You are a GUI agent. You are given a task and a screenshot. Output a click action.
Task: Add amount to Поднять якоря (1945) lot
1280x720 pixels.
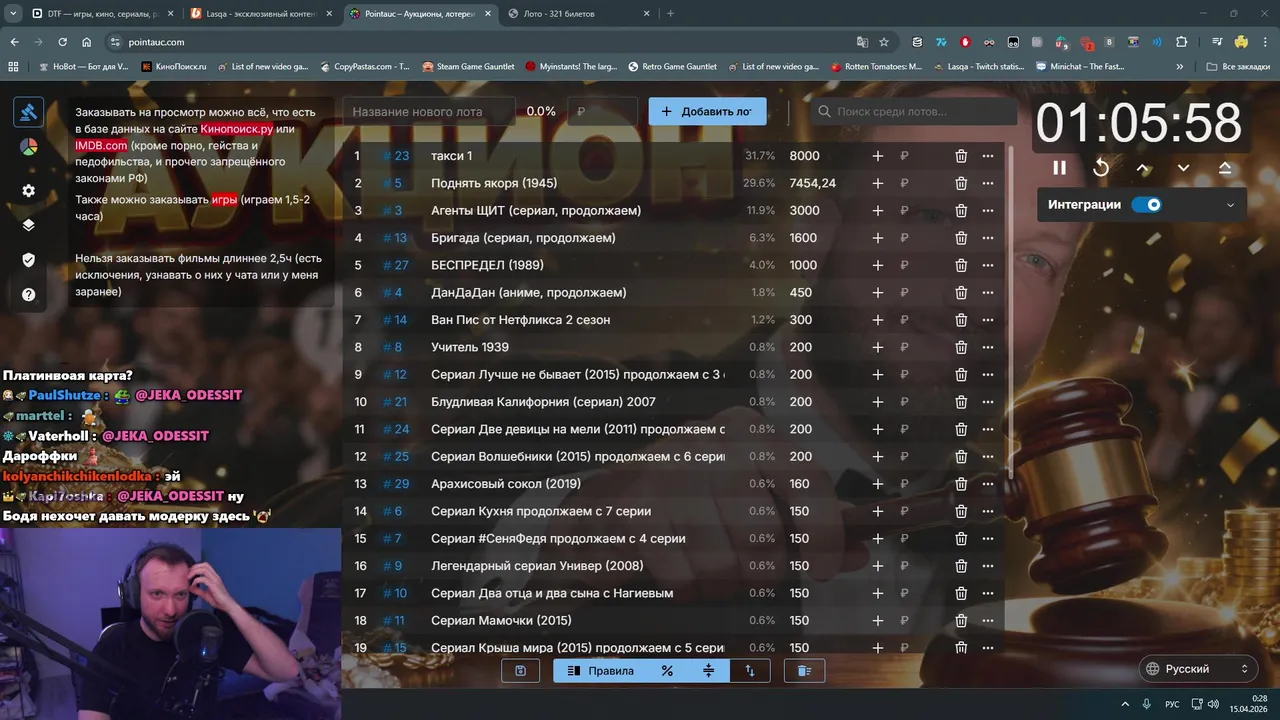click(878, 183)
